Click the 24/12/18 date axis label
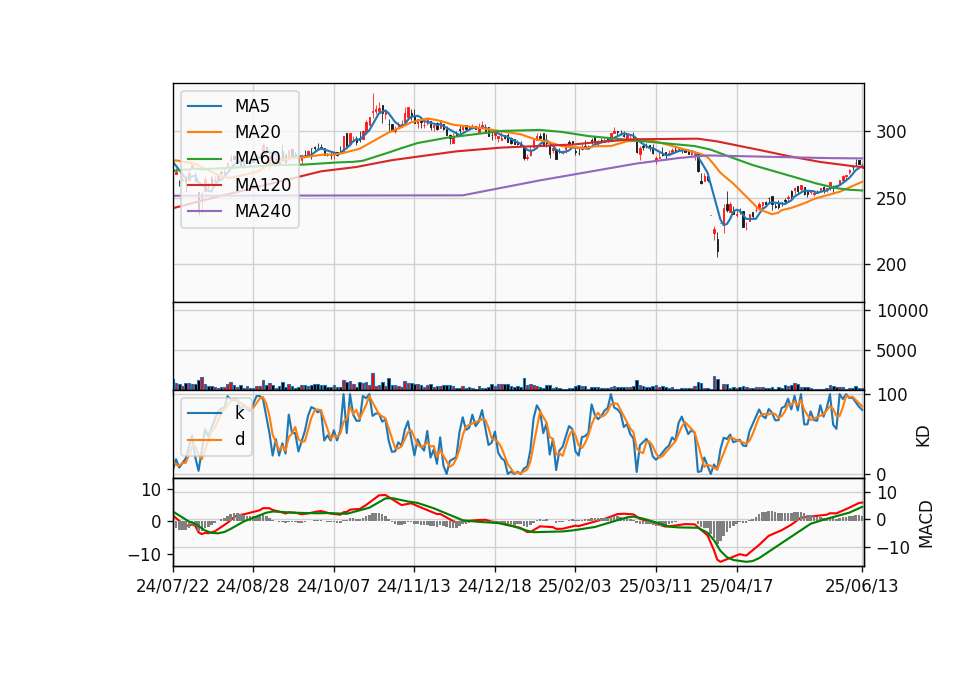Viewport: 960px width, 690px height. click(x=495, y=586)
